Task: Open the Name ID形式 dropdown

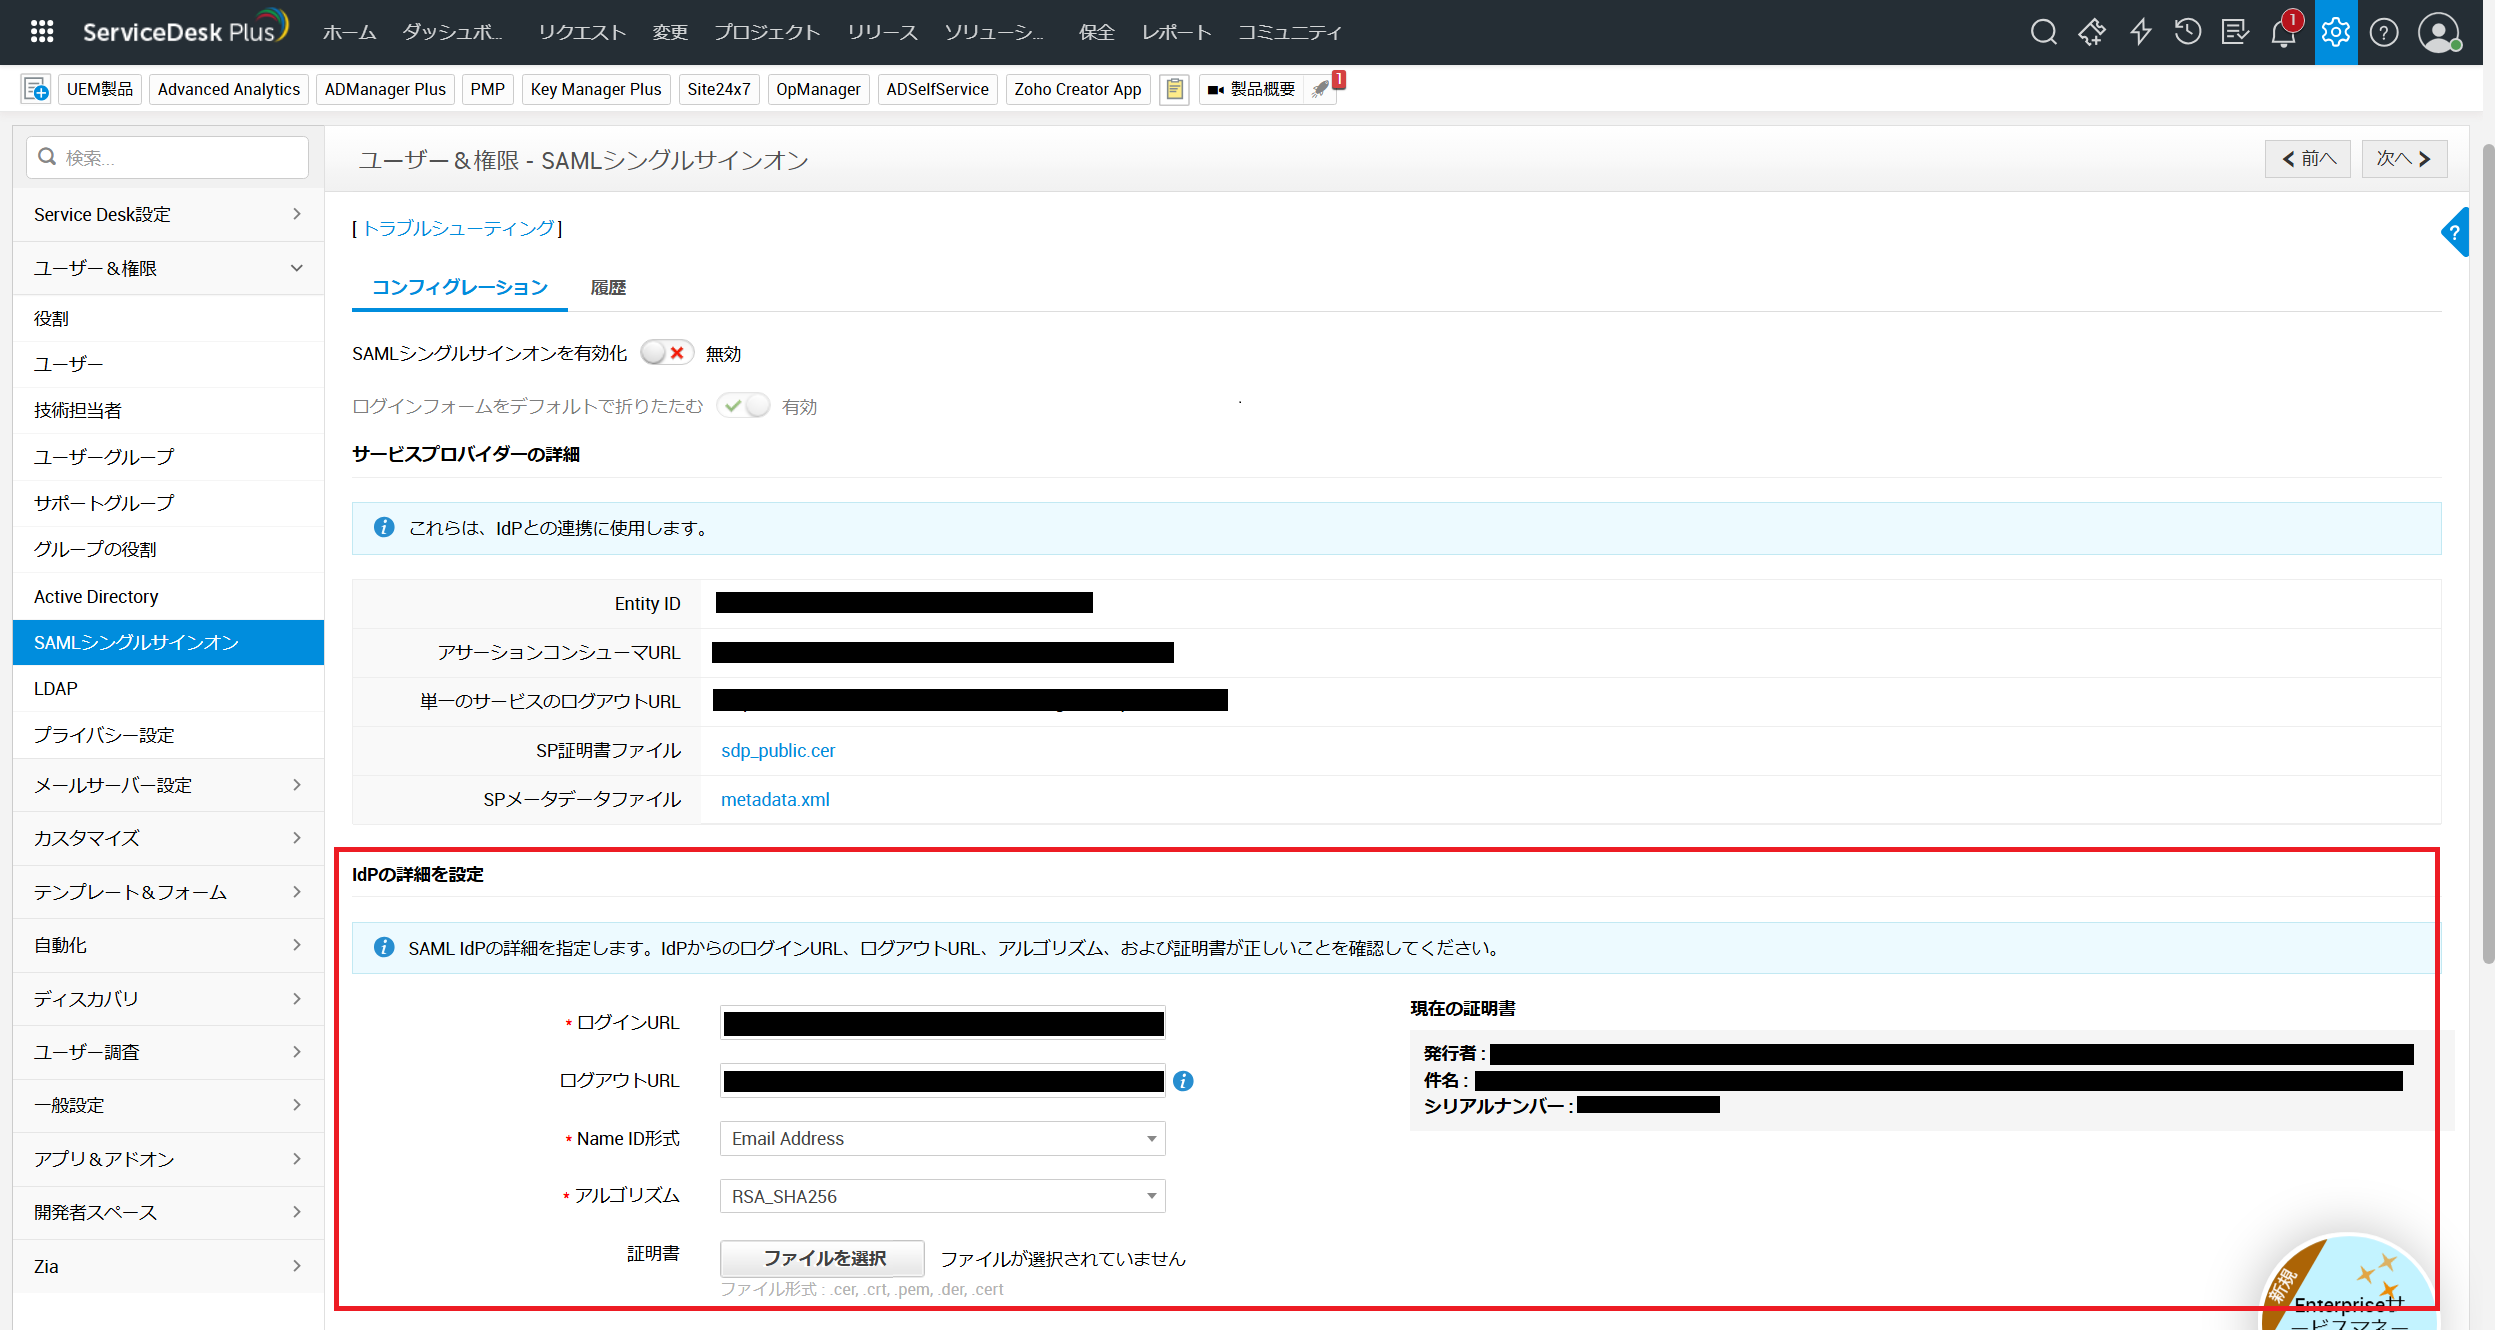Action: coord(942,1139)
